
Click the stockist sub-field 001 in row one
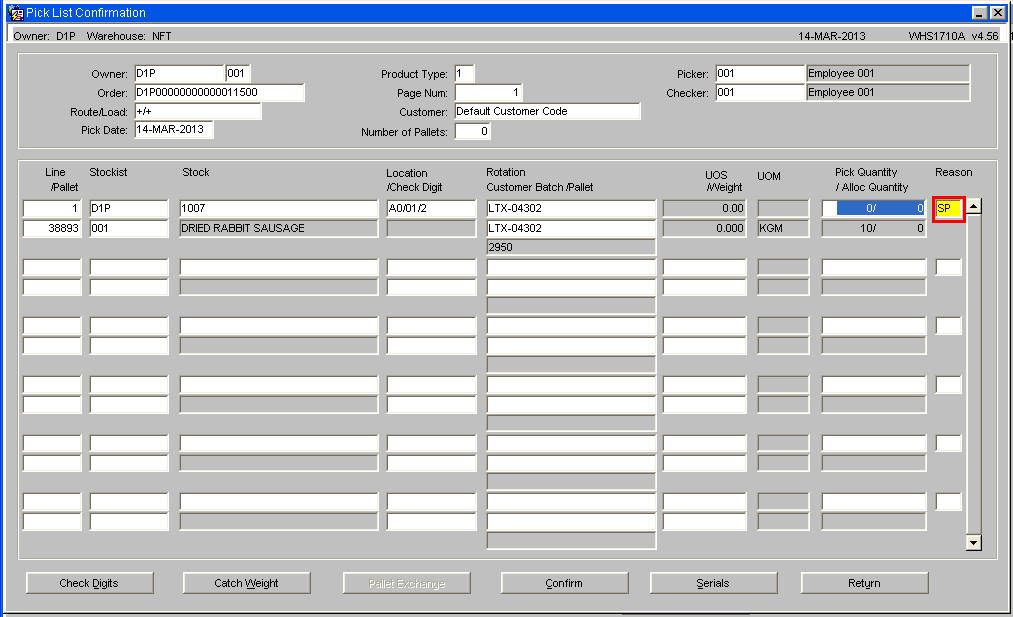(x=129, y=229)
